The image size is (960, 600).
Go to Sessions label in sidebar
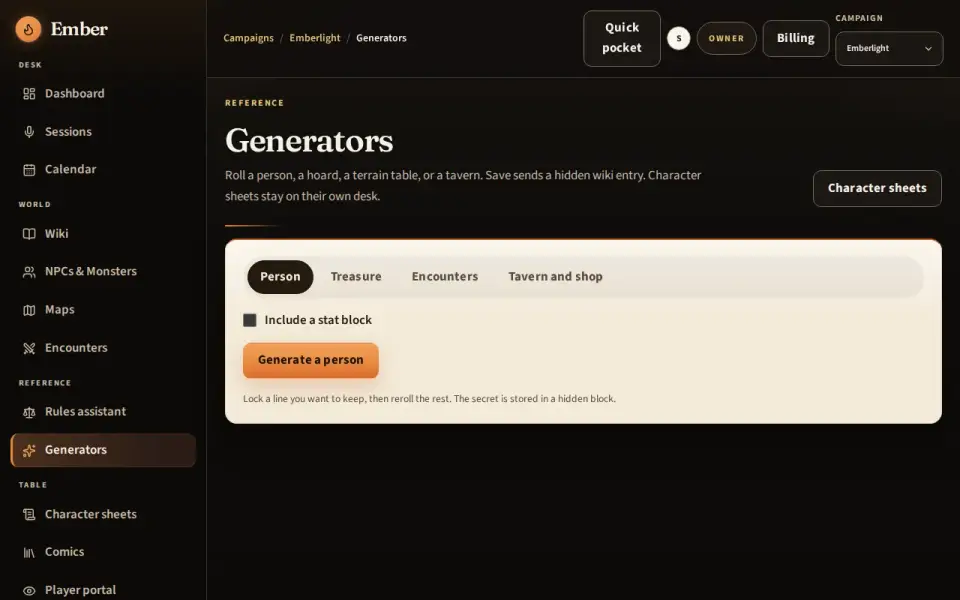[x=68, y=132]
